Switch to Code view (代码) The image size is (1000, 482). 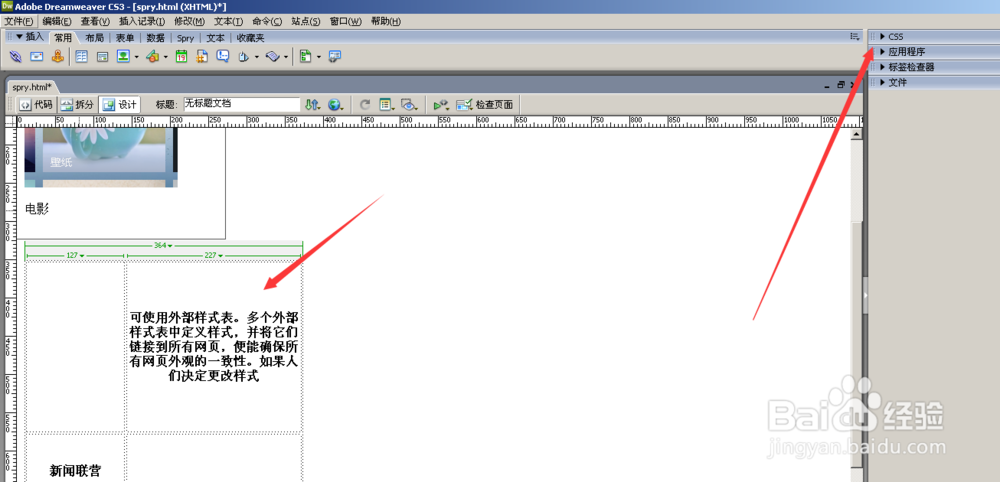point(36,105)
